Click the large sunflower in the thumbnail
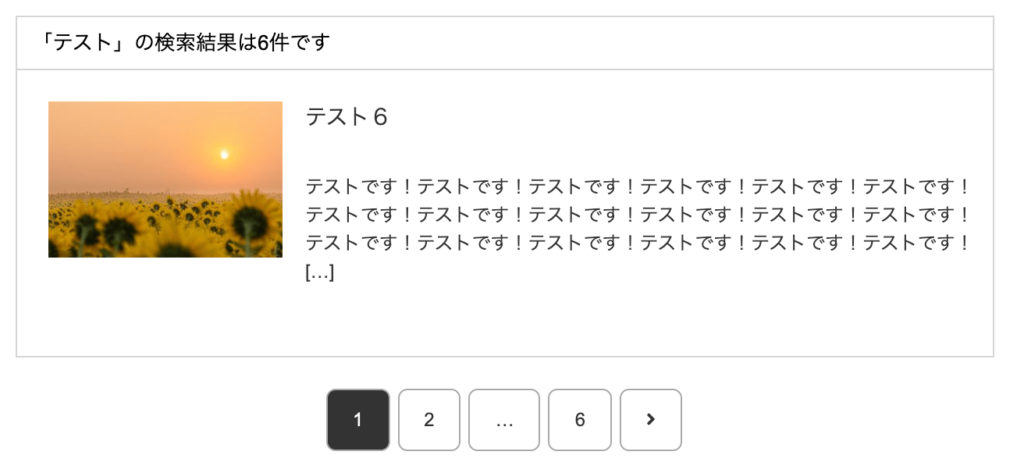Viewport: 1024px width, 473px height. 251,221
